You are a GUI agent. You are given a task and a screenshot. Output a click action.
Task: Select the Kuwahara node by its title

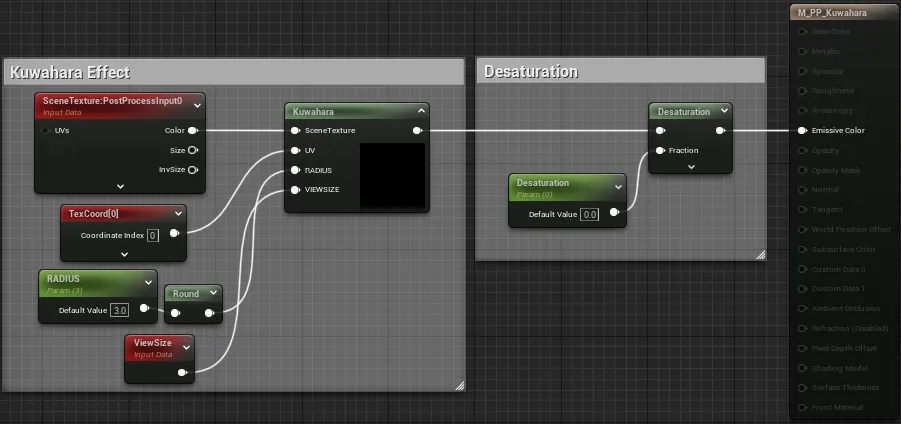(313, 111)
